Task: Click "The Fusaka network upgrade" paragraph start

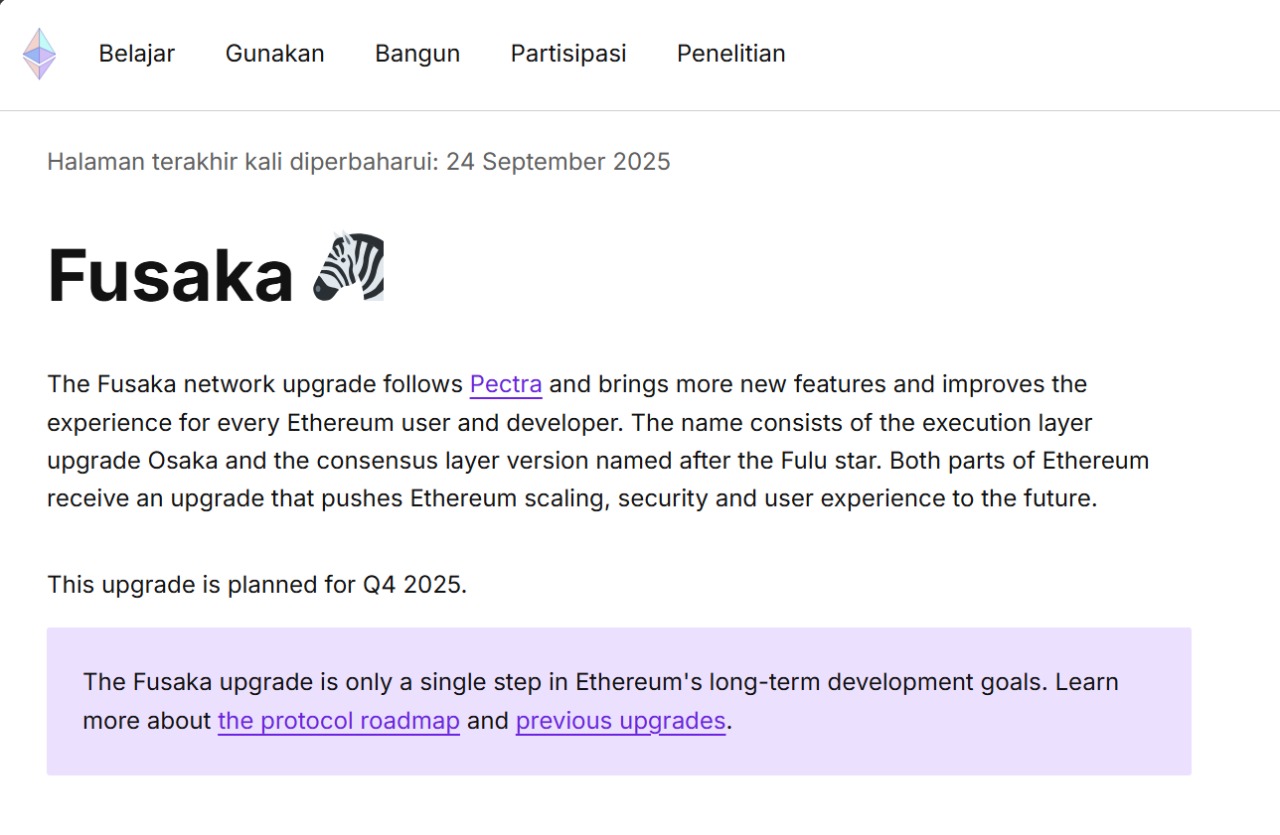Action: tap(160, 384)
